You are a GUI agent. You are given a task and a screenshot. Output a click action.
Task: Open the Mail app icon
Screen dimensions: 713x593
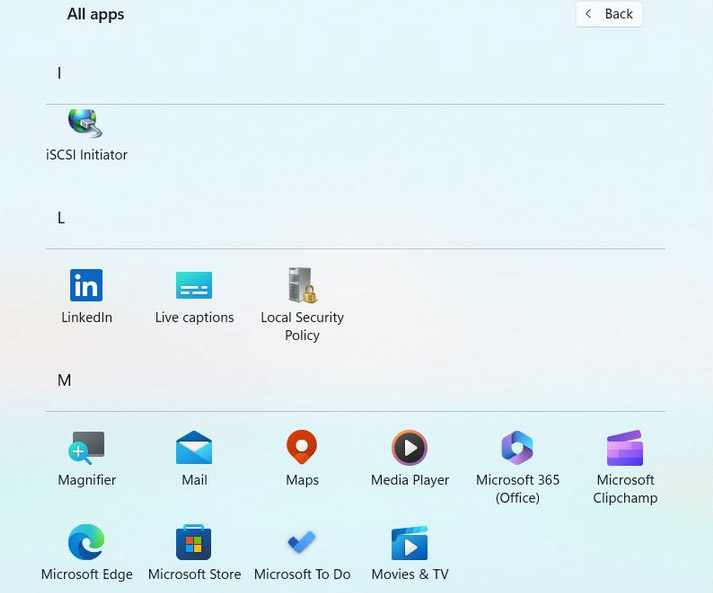coord(194,448)
